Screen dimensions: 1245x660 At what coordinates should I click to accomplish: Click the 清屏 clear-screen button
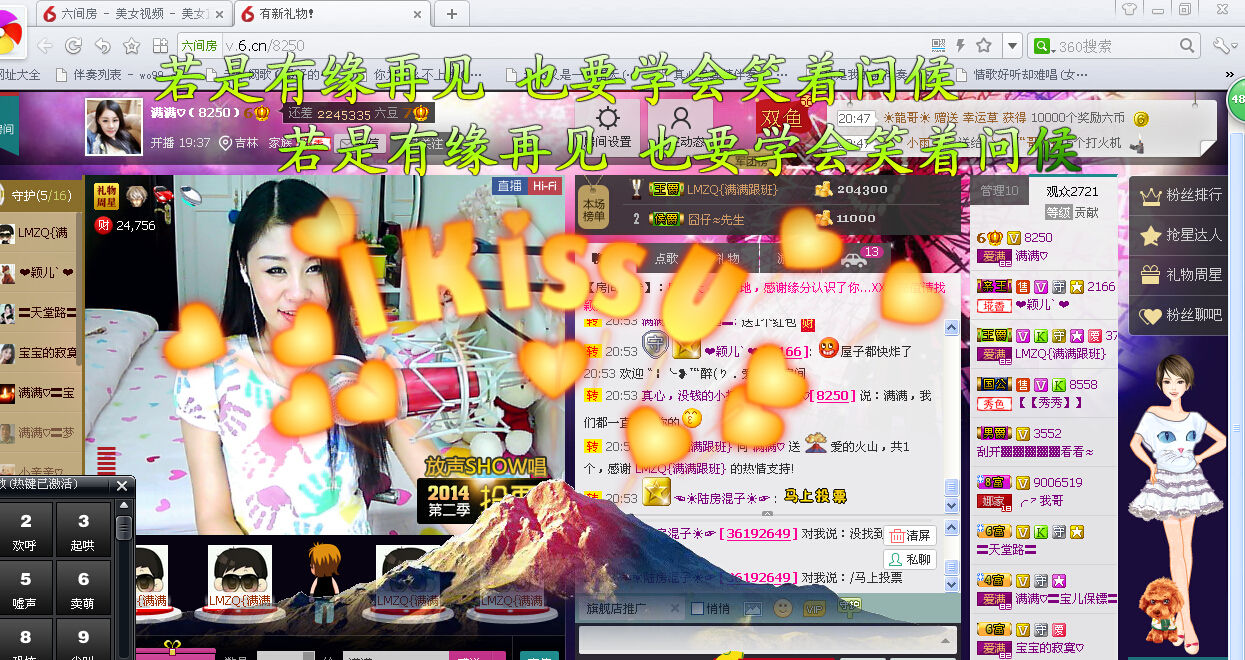(x=910, y=535)
